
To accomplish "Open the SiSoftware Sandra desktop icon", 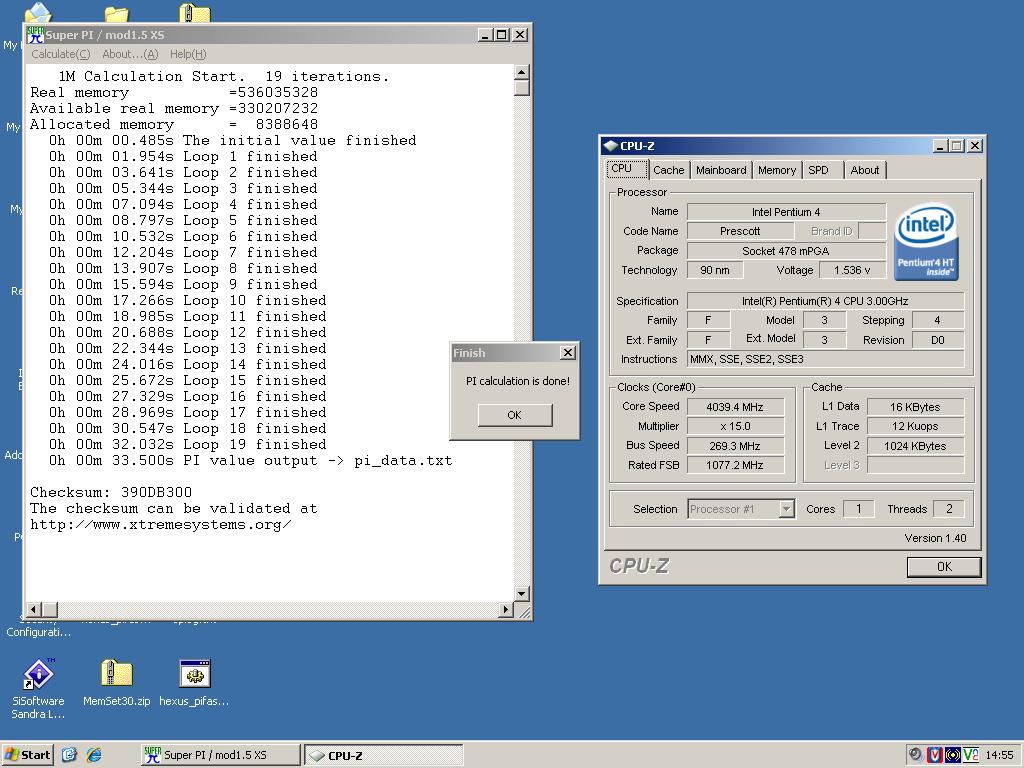I will click(x=38, y=673).
